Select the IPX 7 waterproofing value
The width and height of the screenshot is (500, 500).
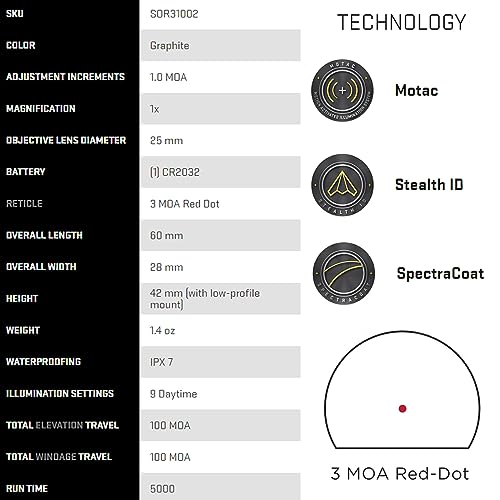(x=161, y=362)
